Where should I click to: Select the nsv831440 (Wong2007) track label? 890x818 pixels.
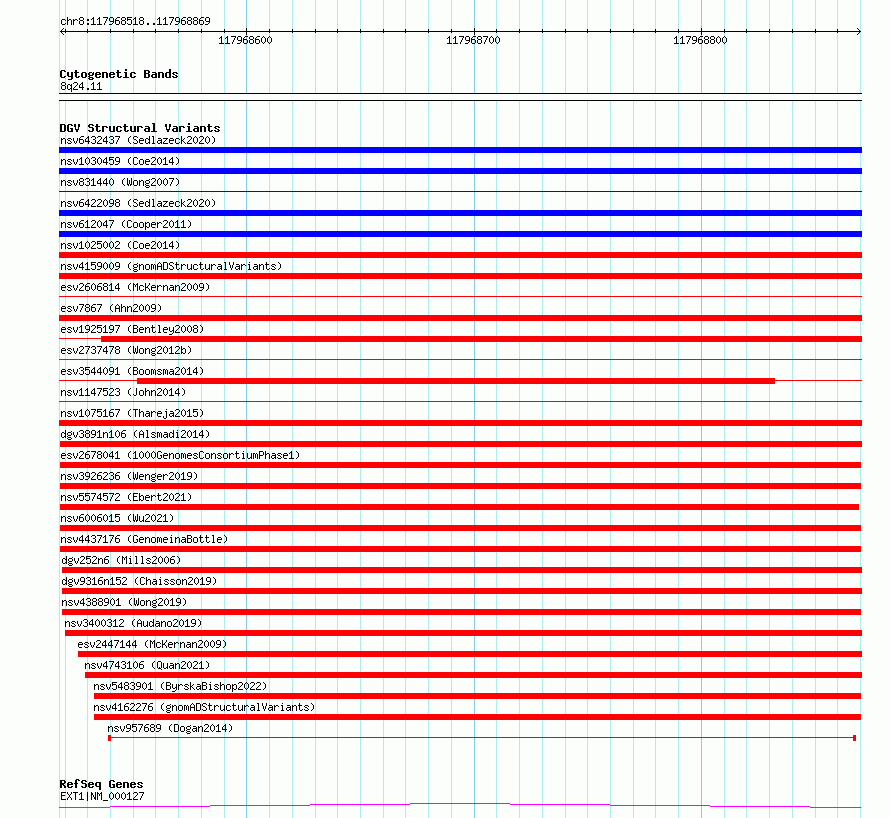(120, 182)
